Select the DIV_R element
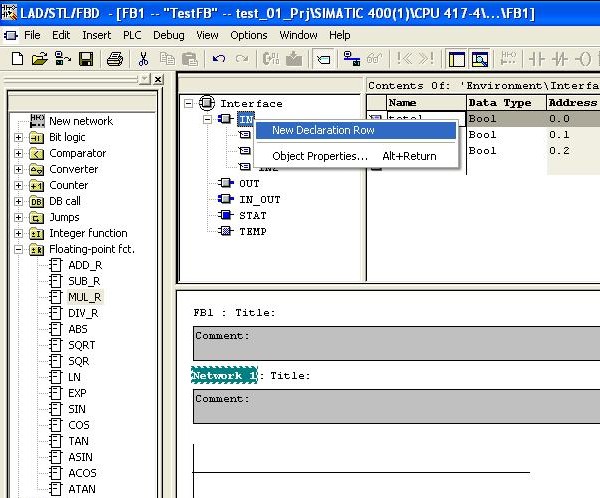600x498 pixels. 83,313
